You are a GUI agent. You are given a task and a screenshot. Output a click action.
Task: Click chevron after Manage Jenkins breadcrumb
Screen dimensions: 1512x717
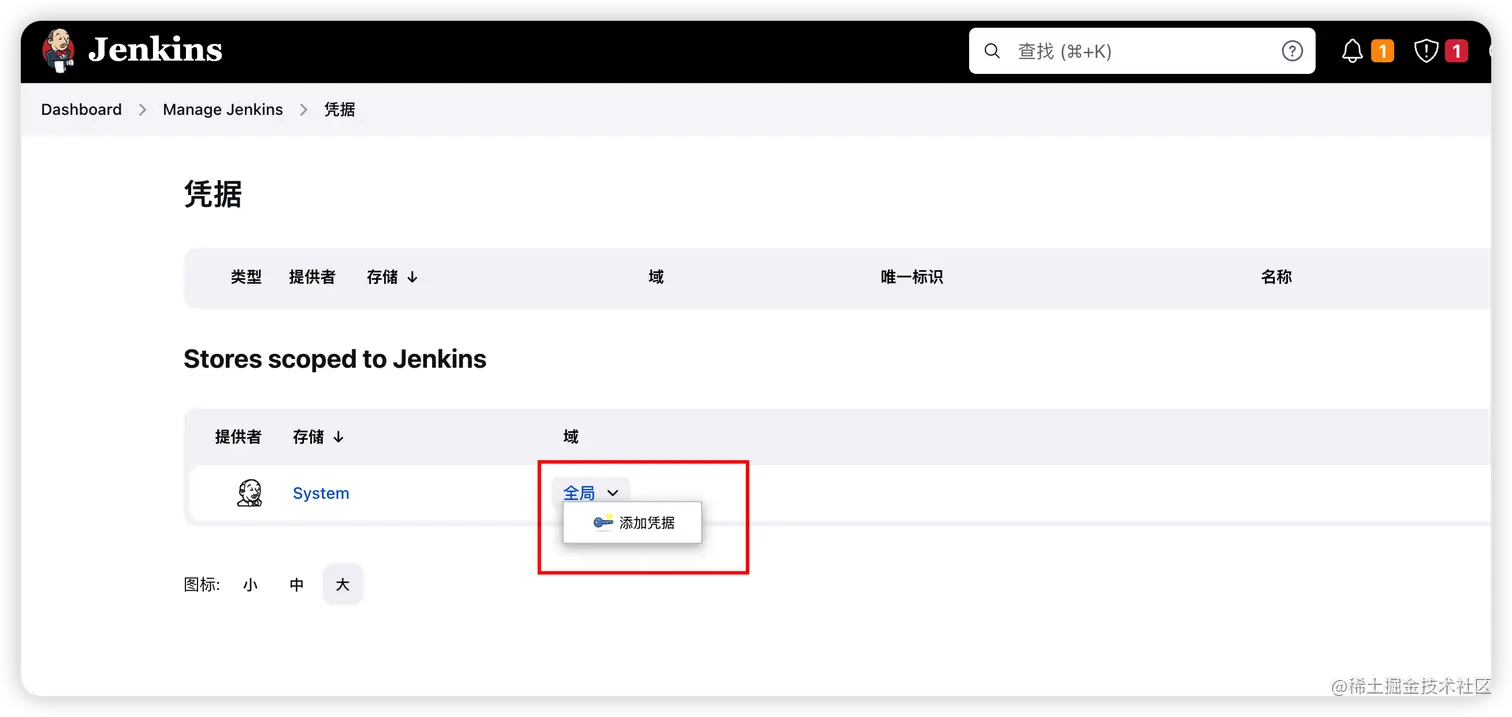click(x=304, y=110)
